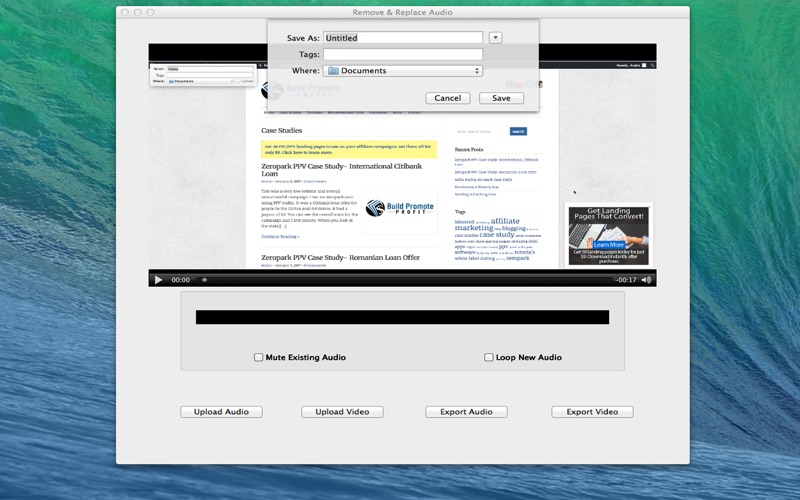This screenshot has width=800, height=500.
Task: Click the volume speaker icon
Action: point(646,280)
